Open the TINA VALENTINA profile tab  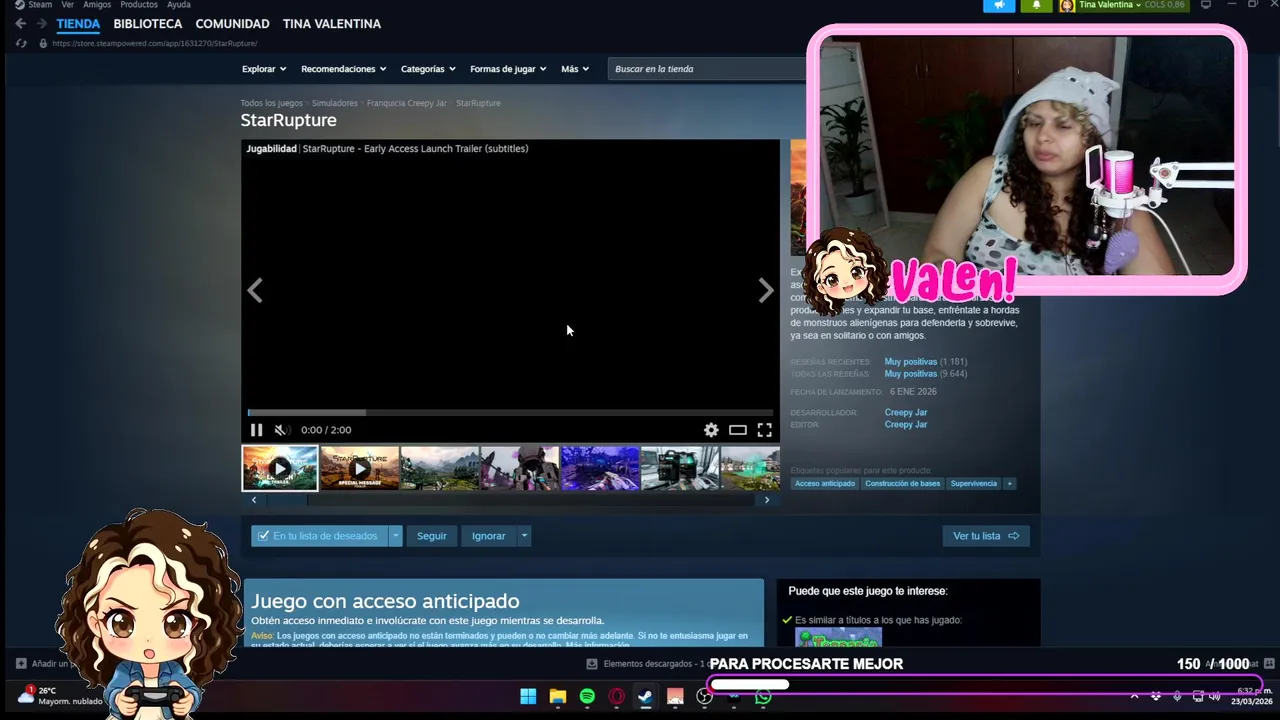pos(332,24)
